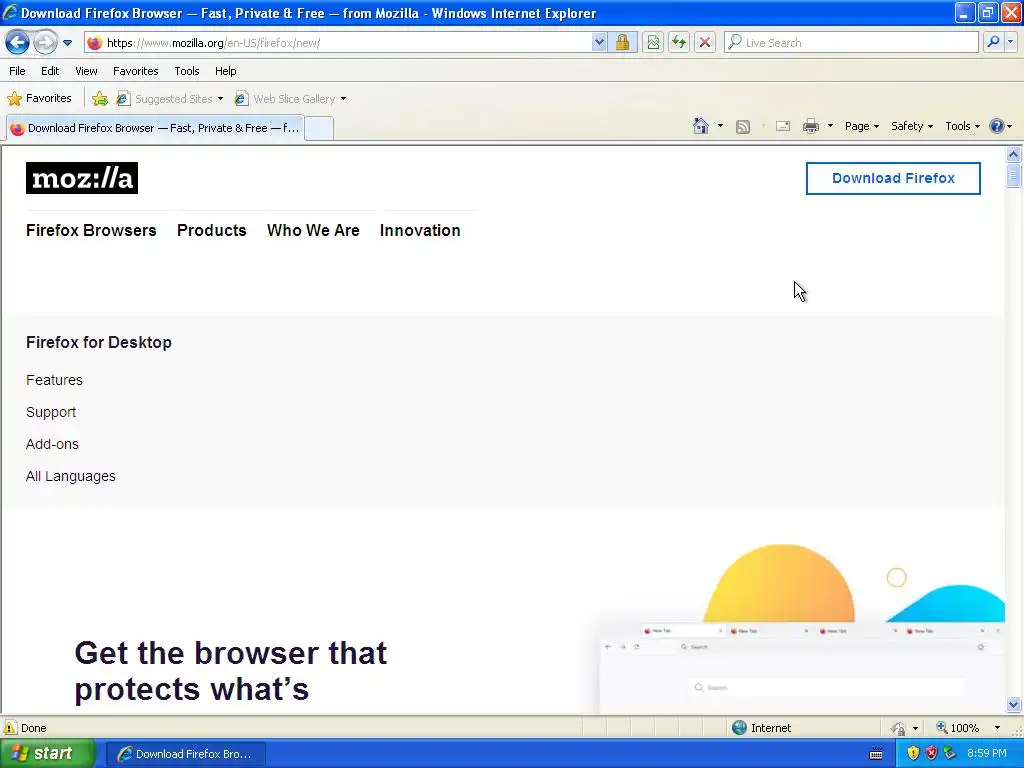Open the Tools menu in menu bar
Screen dimensions: 1024x768
[187, 71]
